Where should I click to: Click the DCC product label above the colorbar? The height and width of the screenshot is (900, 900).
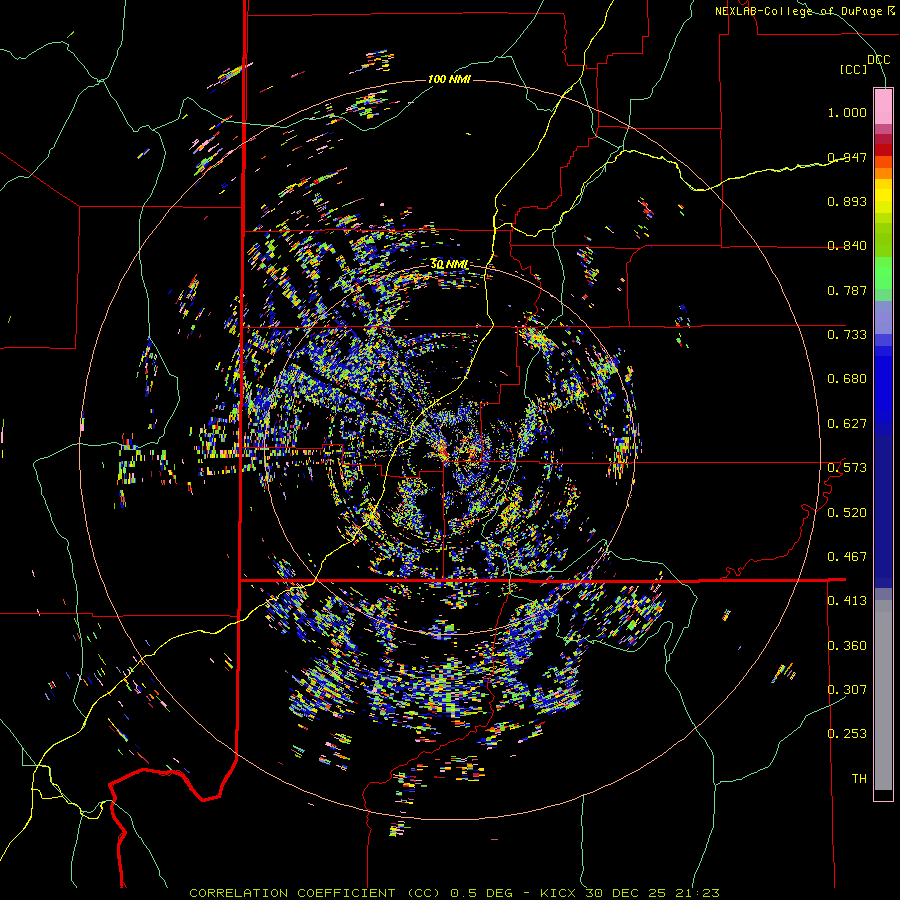(x=878, y=59)
